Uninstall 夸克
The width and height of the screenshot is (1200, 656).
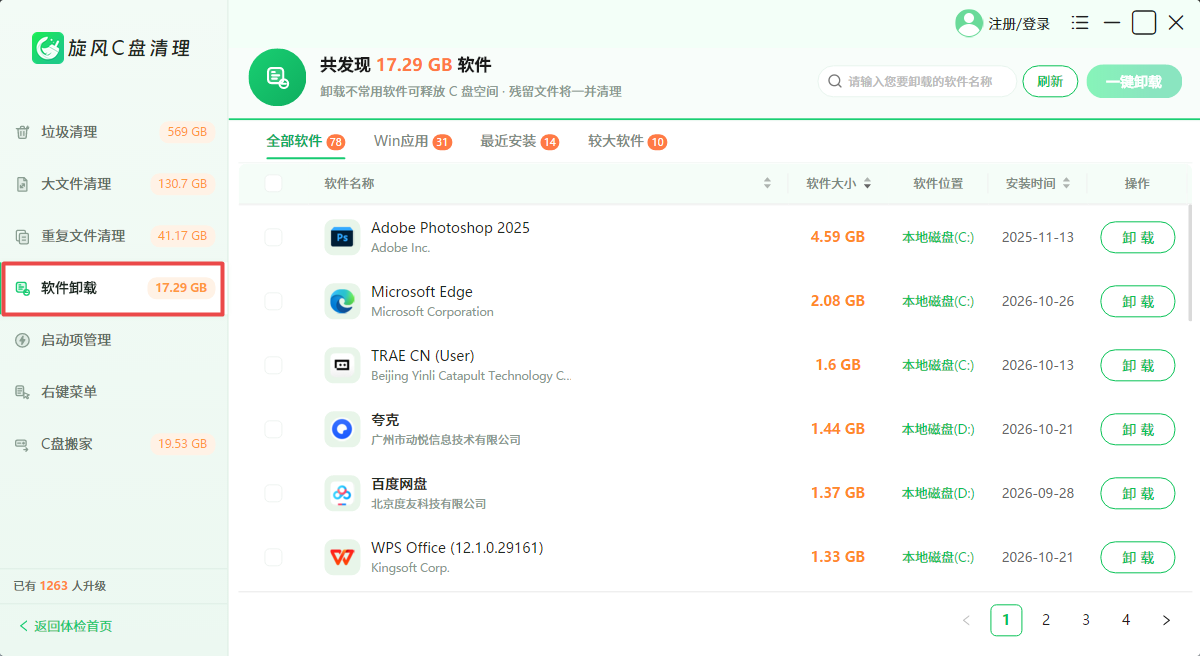pos(1138,429)
